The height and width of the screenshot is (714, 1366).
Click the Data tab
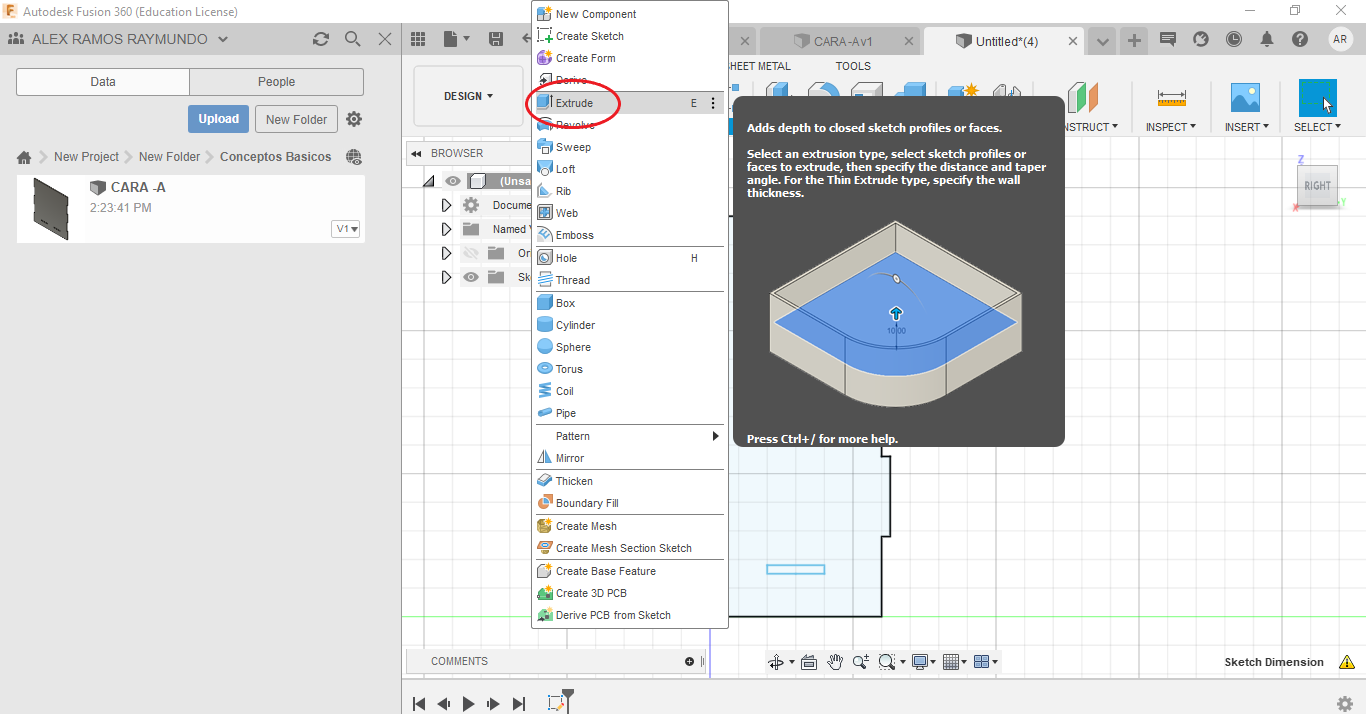click(x=103, y=82)
